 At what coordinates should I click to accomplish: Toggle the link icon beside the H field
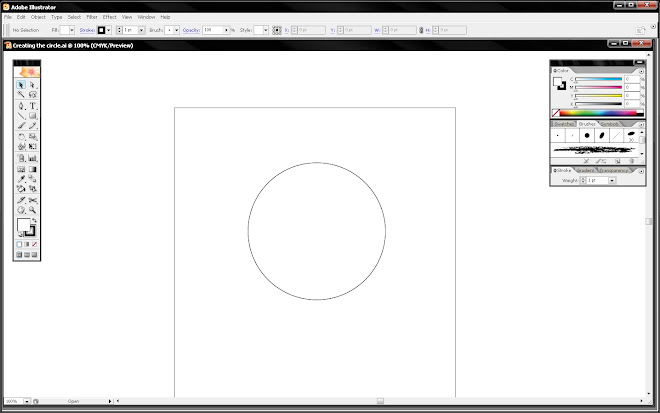(x=420, y=30)
